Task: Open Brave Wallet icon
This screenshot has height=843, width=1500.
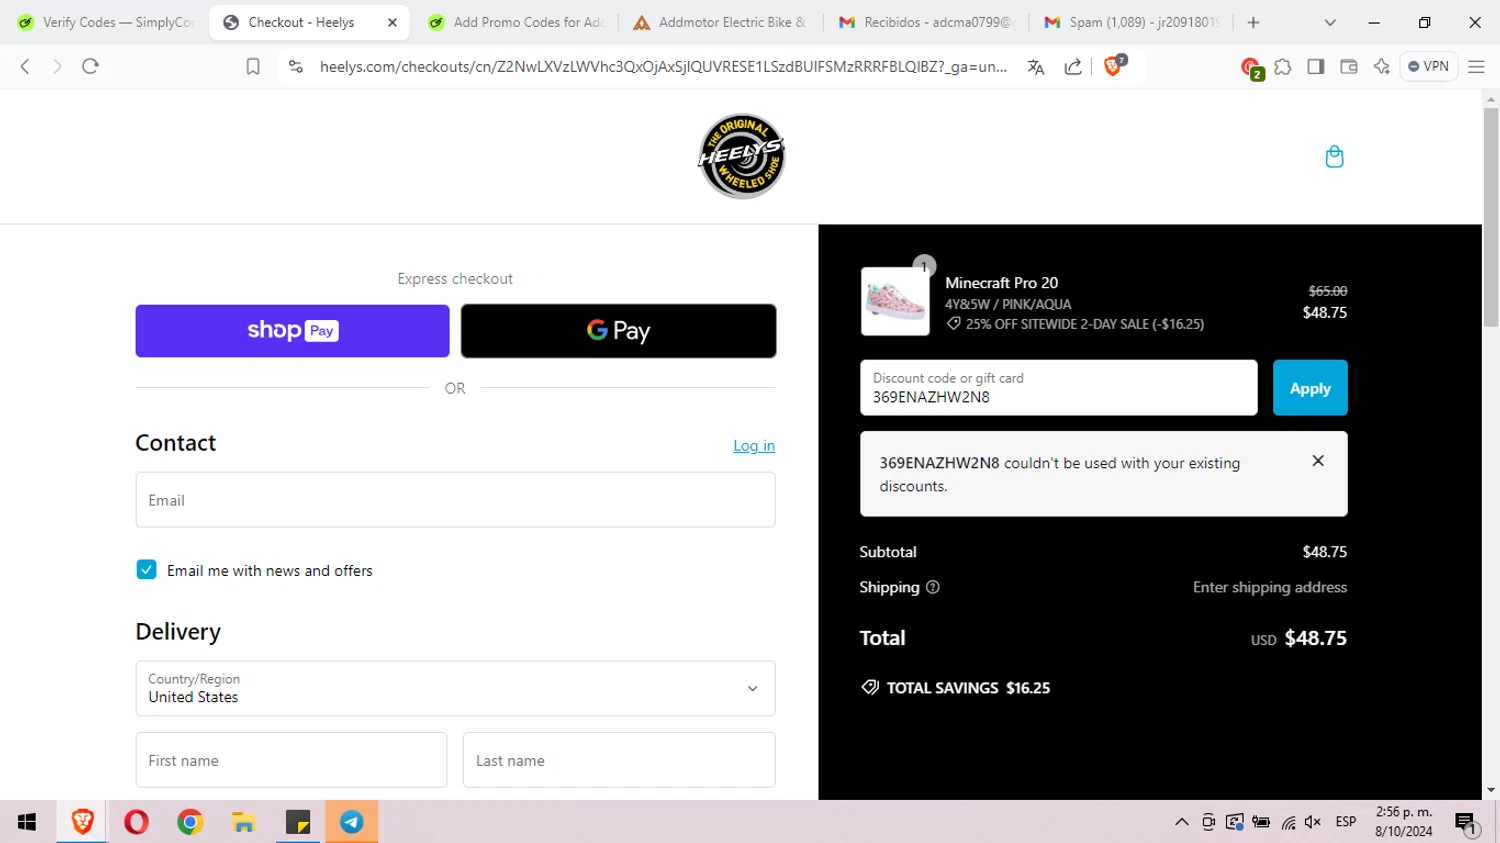Action: tap(1349, 67)
